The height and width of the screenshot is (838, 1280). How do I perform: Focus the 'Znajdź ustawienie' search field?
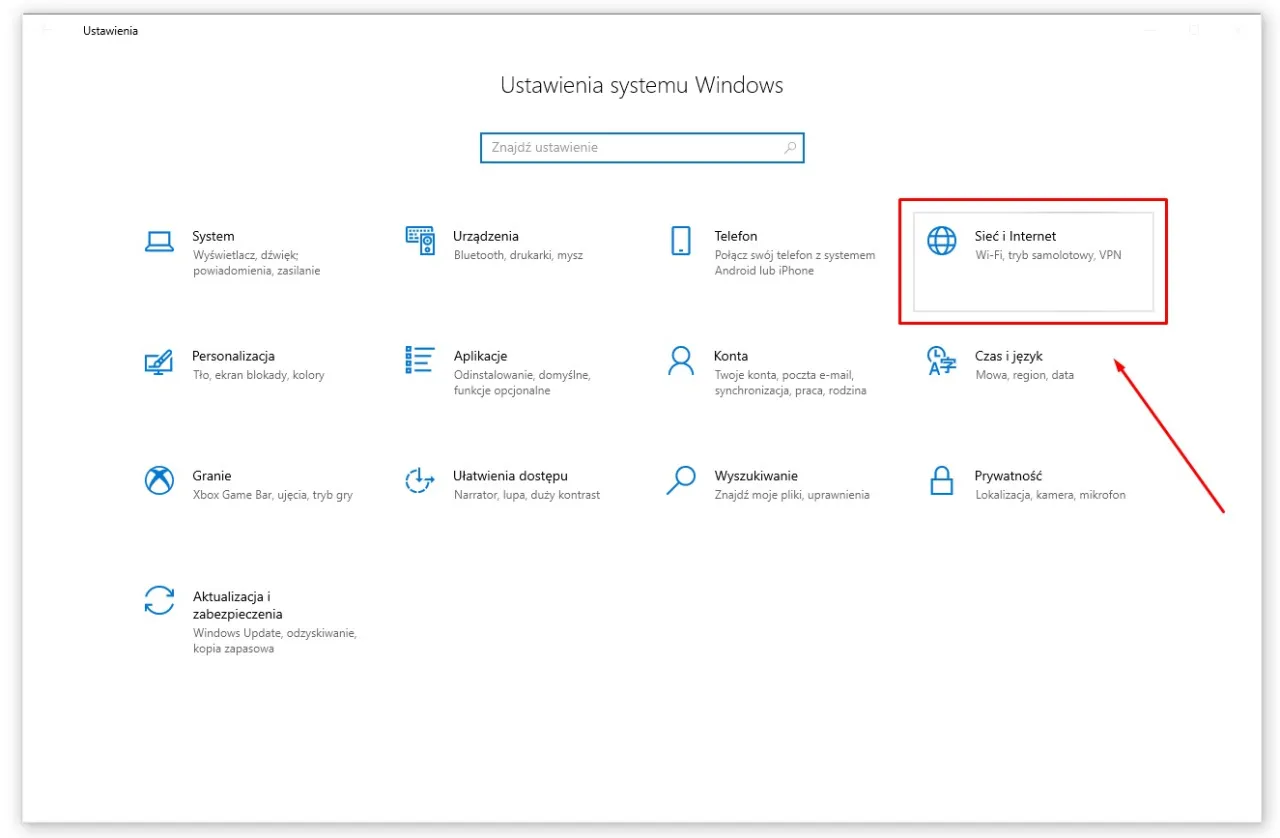[x=630, y=148]
